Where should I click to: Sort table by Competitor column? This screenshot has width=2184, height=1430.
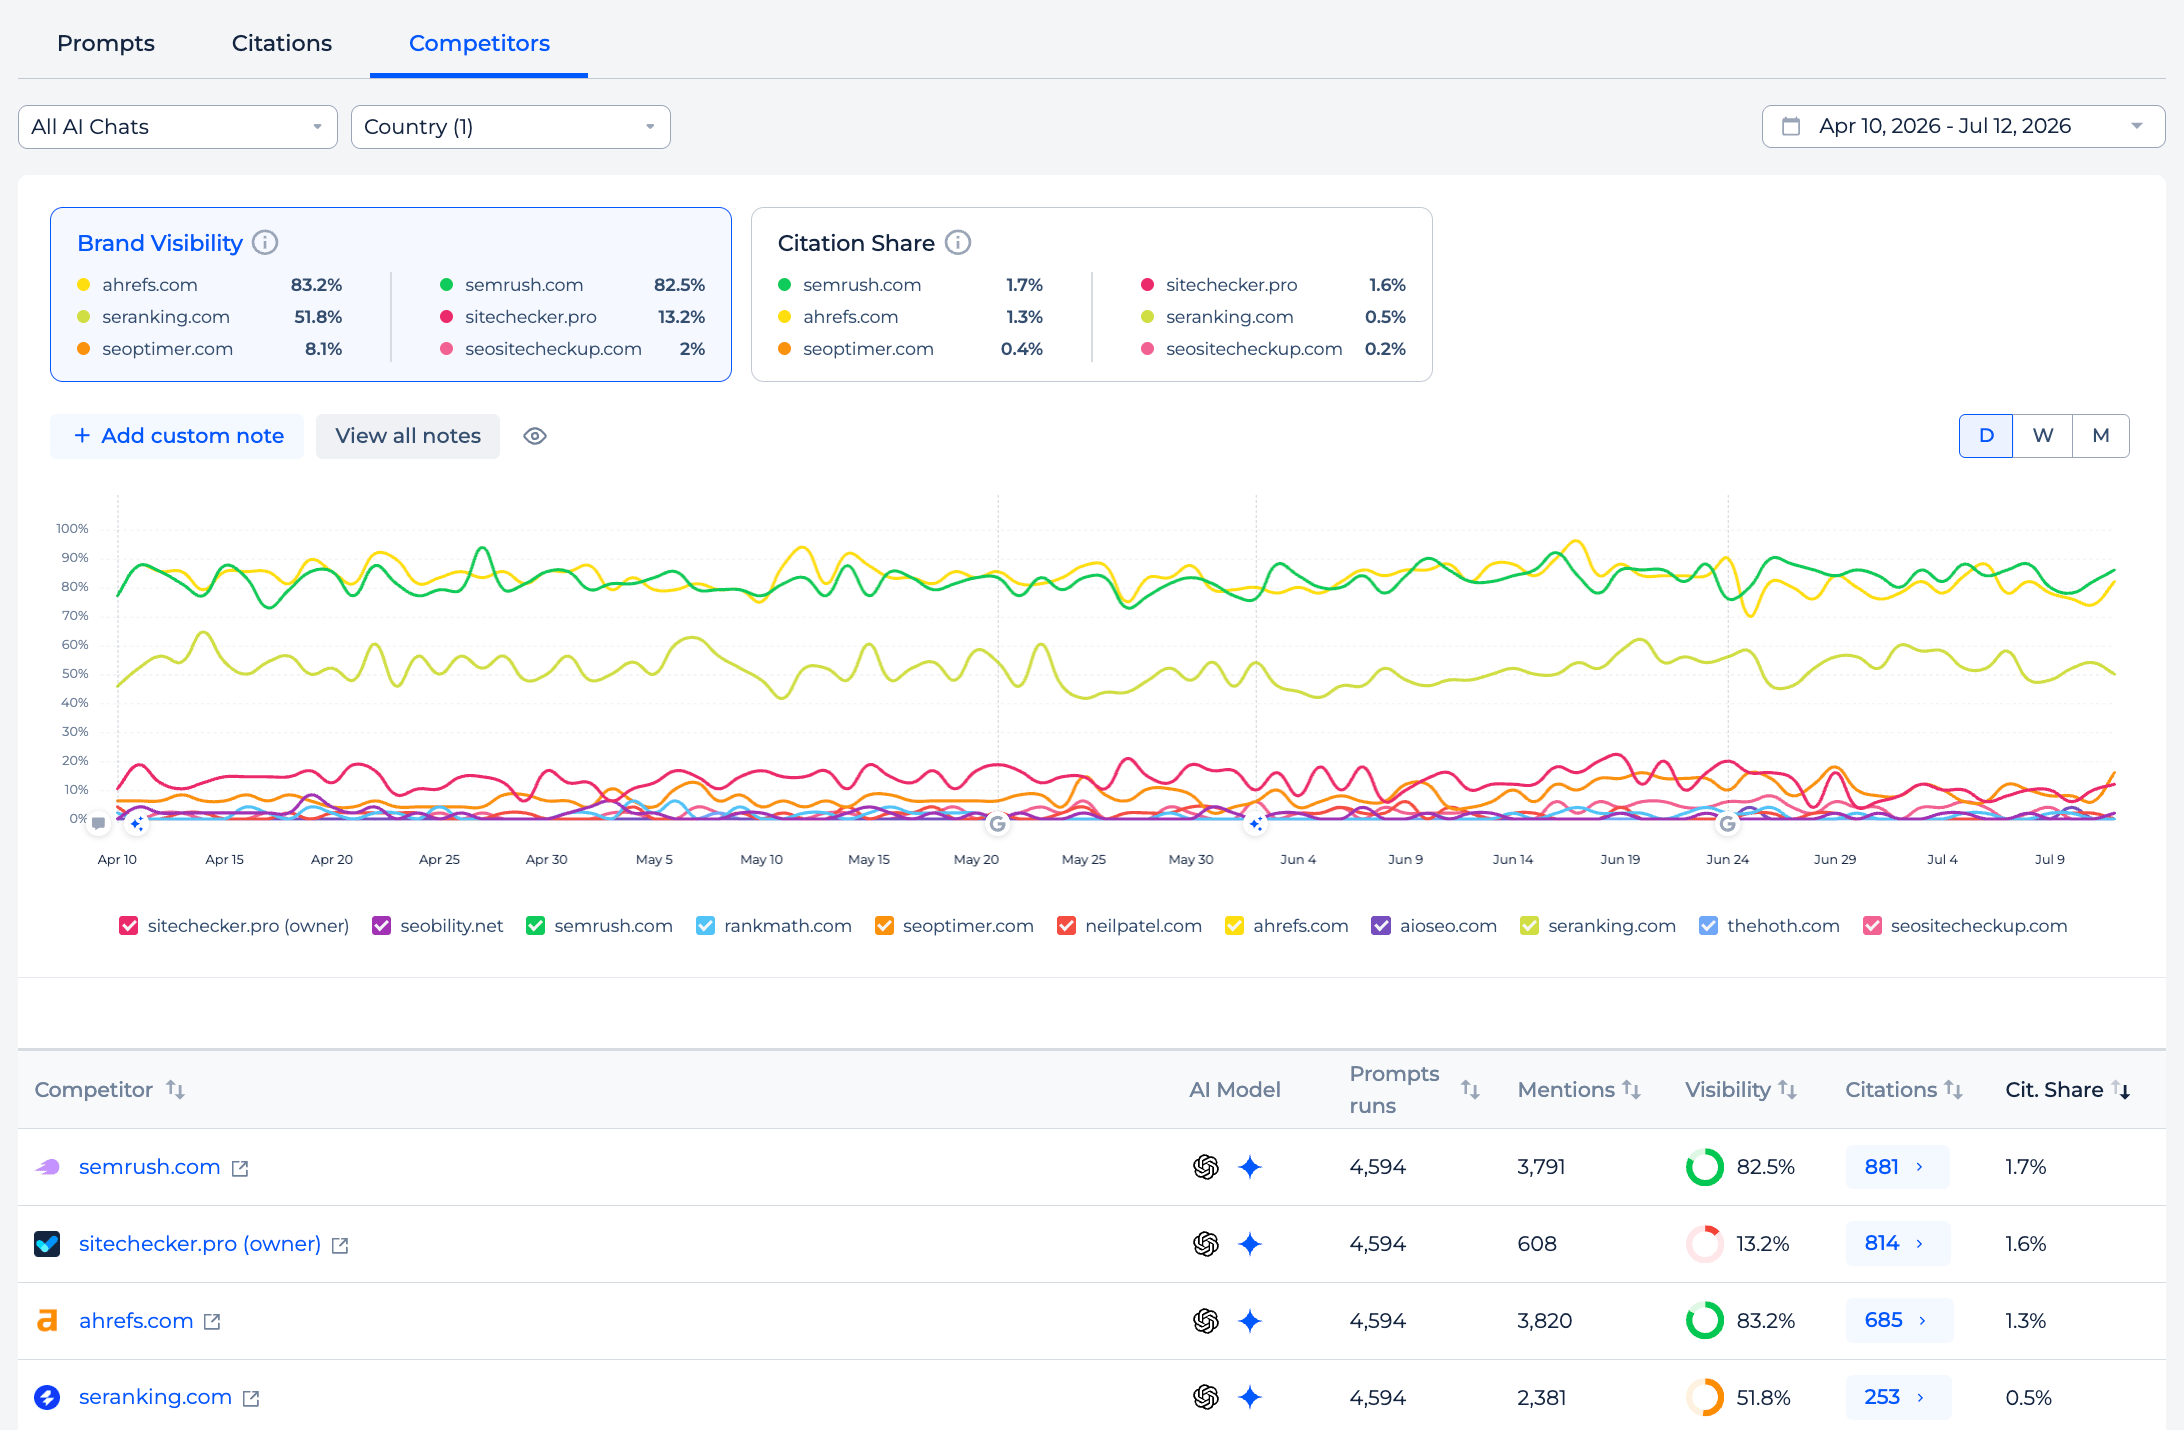click(175, 1089)
